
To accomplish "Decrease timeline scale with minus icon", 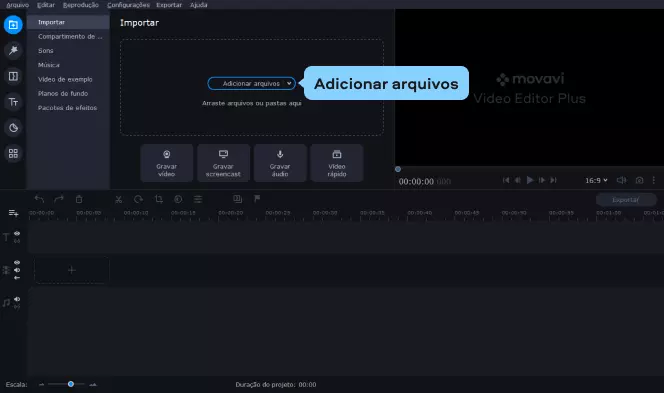I will pos(42,385).
